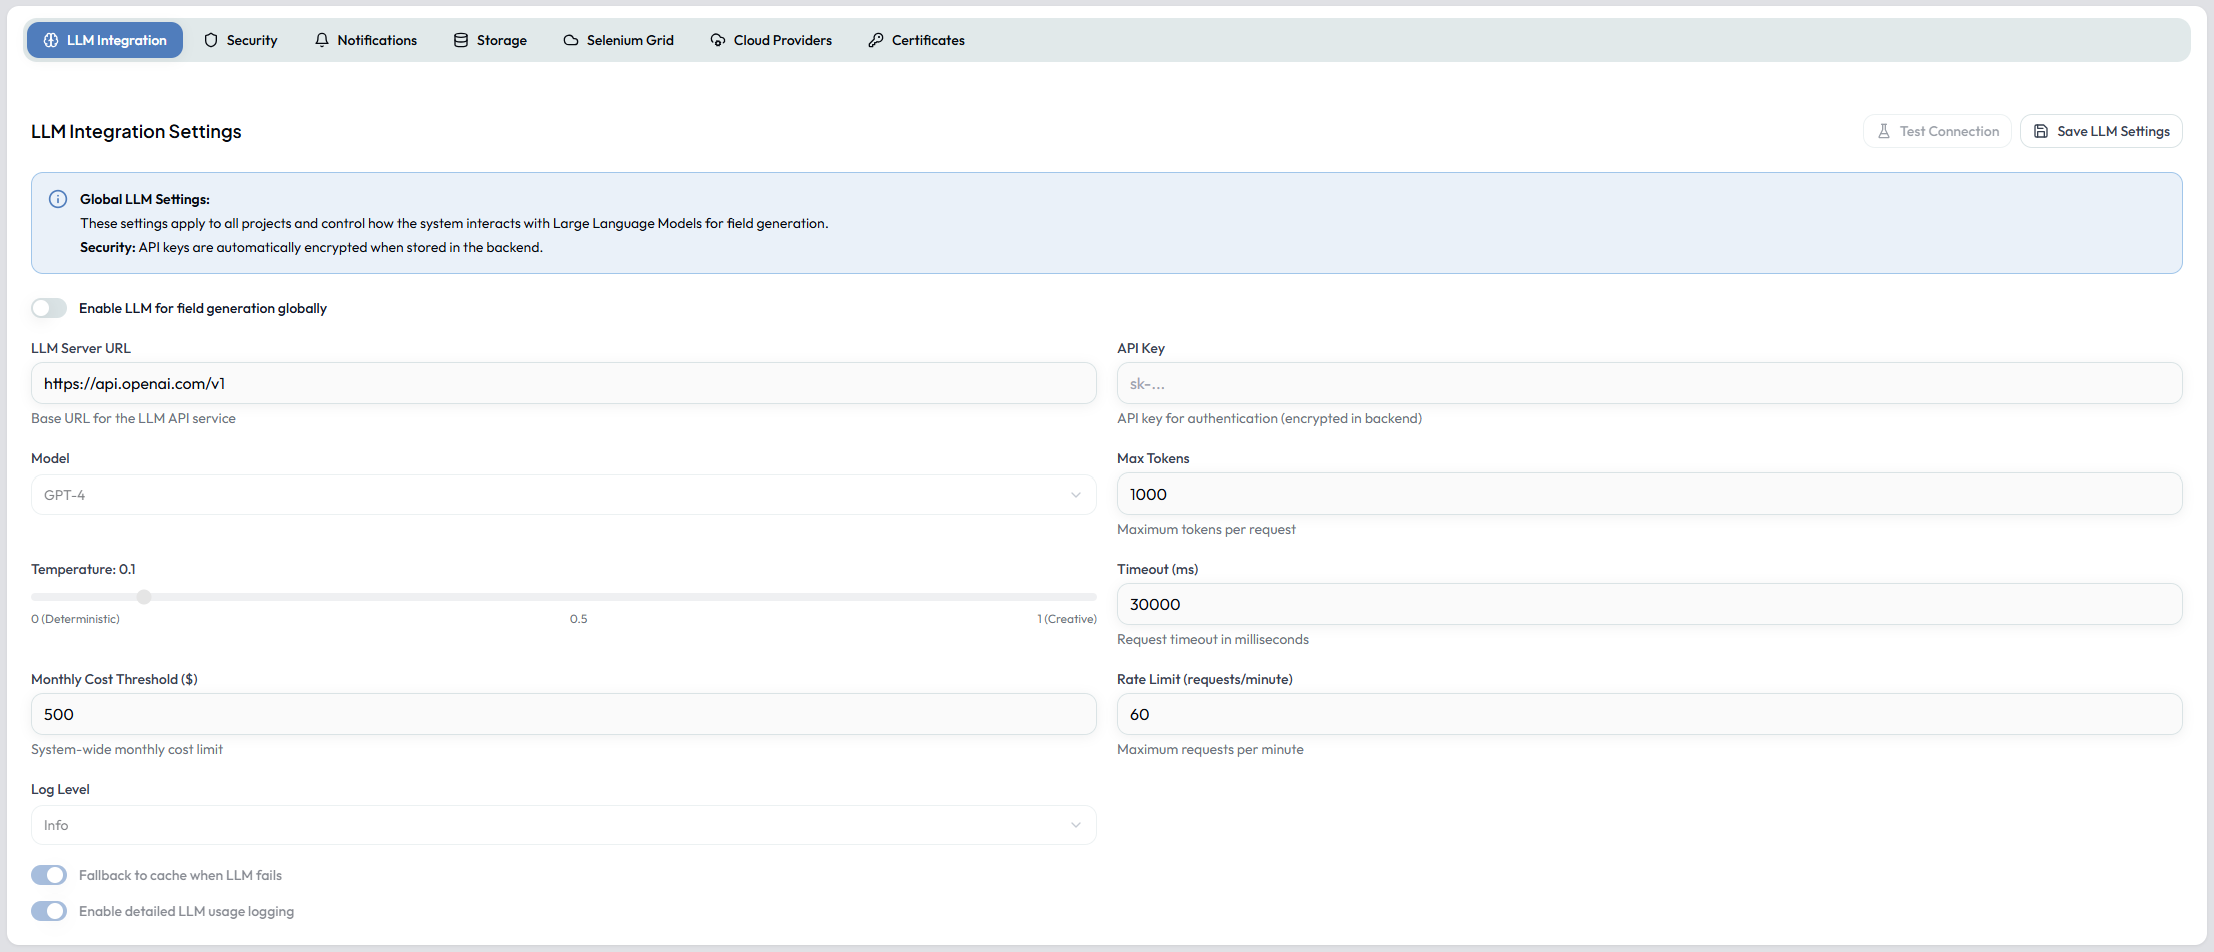The width and height of the screenshot is (2214, 952).
Task: Click Save LLM Settings button
Action: (2101, 131)
